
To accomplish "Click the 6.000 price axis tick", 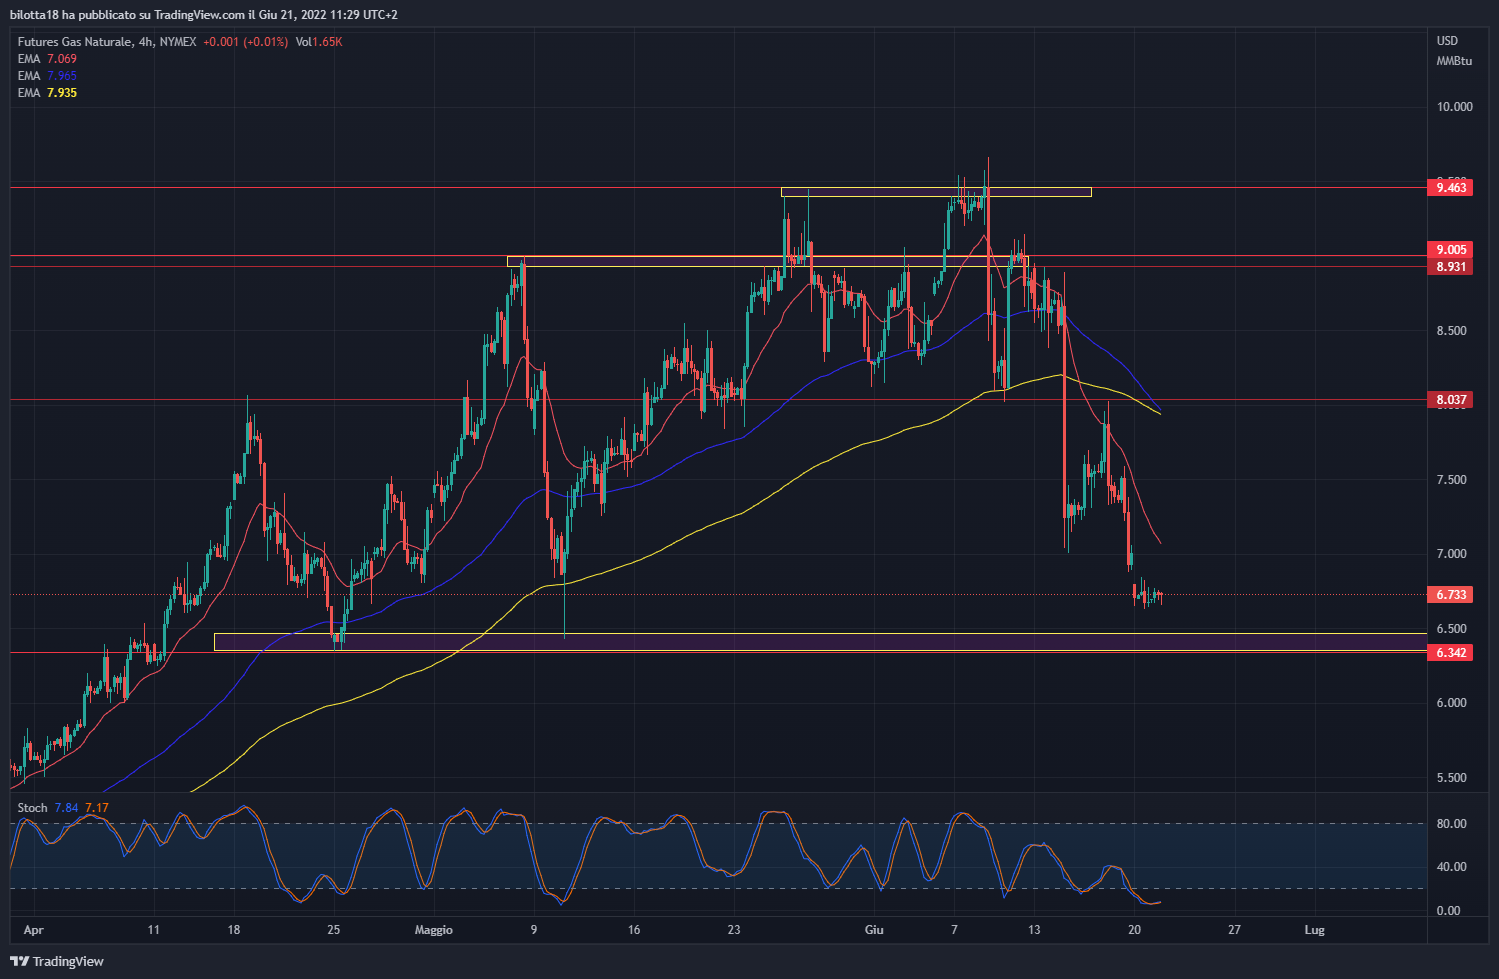I will [1451, 703].
